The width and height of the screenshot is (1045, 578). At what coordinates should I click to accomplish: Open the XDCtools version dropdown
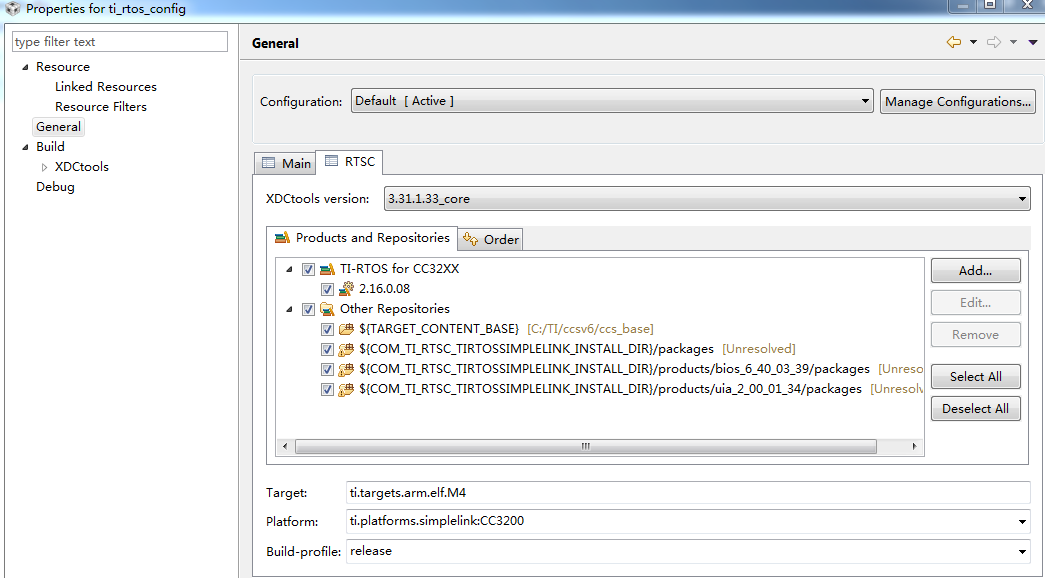tap(706, 199)
